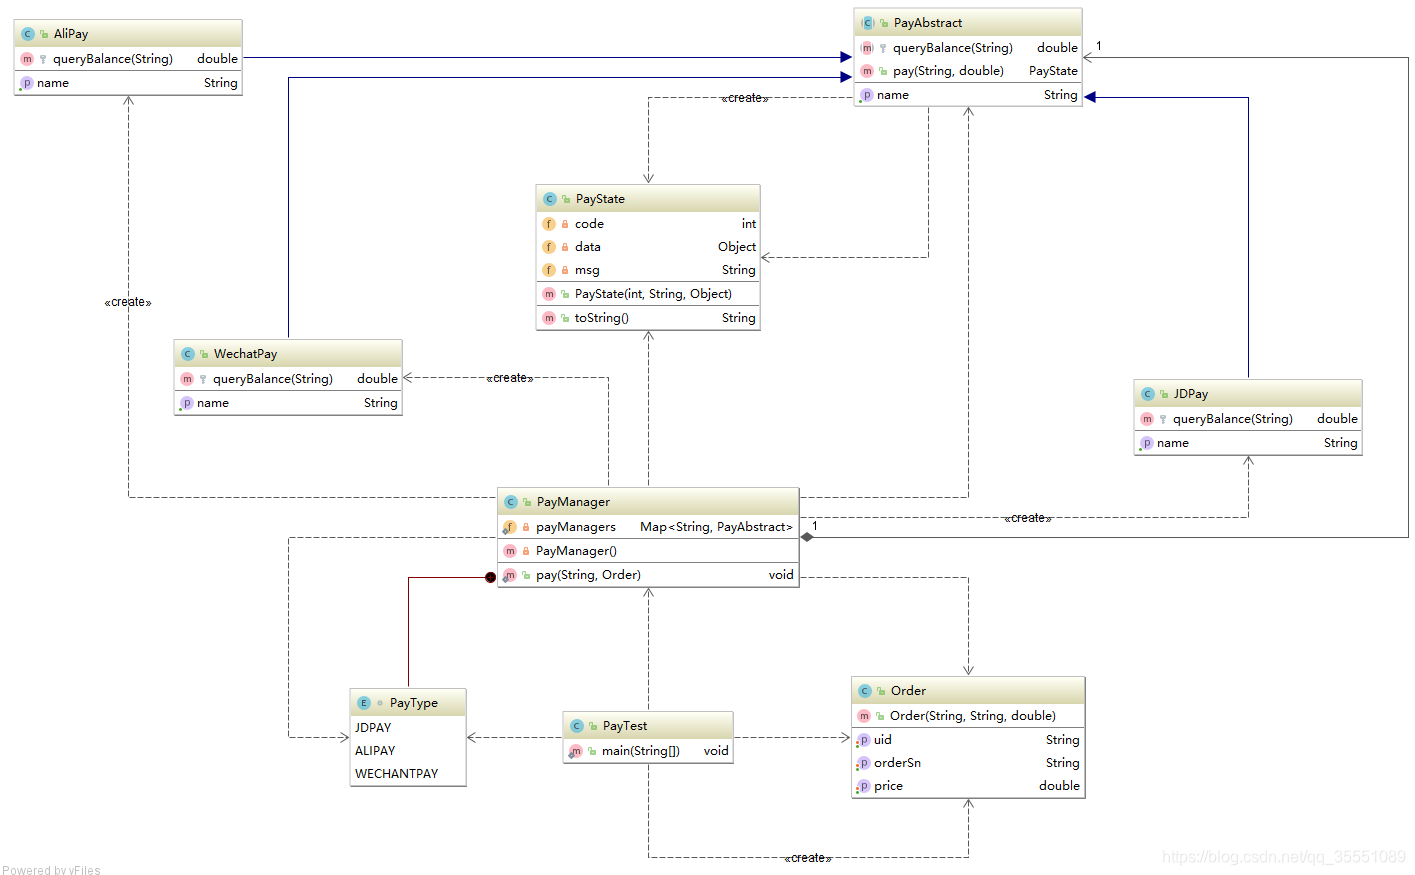Image resolution: width=1415 pixels, height=875 pixels.
Task: Click the name property in WechatPay
Action: click(x=213, y=403)
